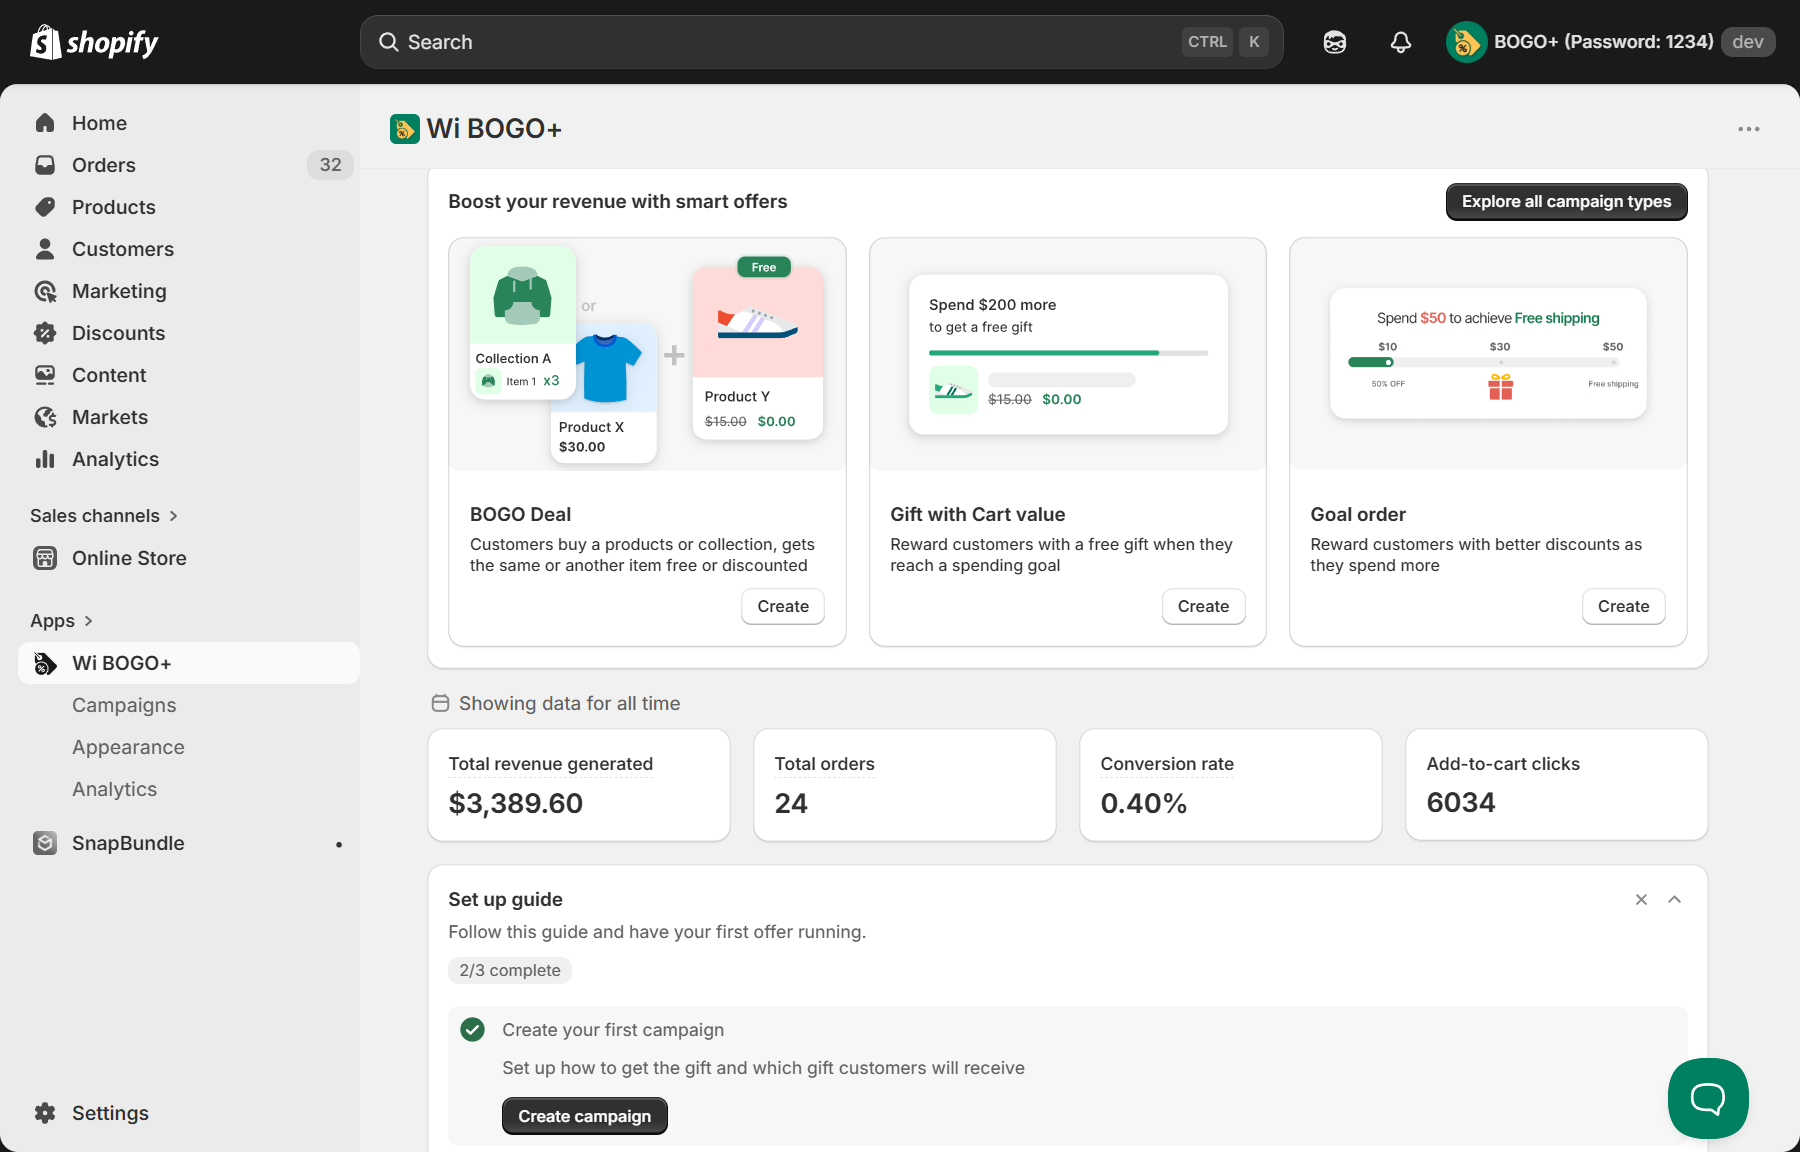Image resolution: width=1800 pixels, height=1152 pixels.
Task: Click the Wi BOGO+ app icon in sidebar
Action: click(x=45, y=663)
